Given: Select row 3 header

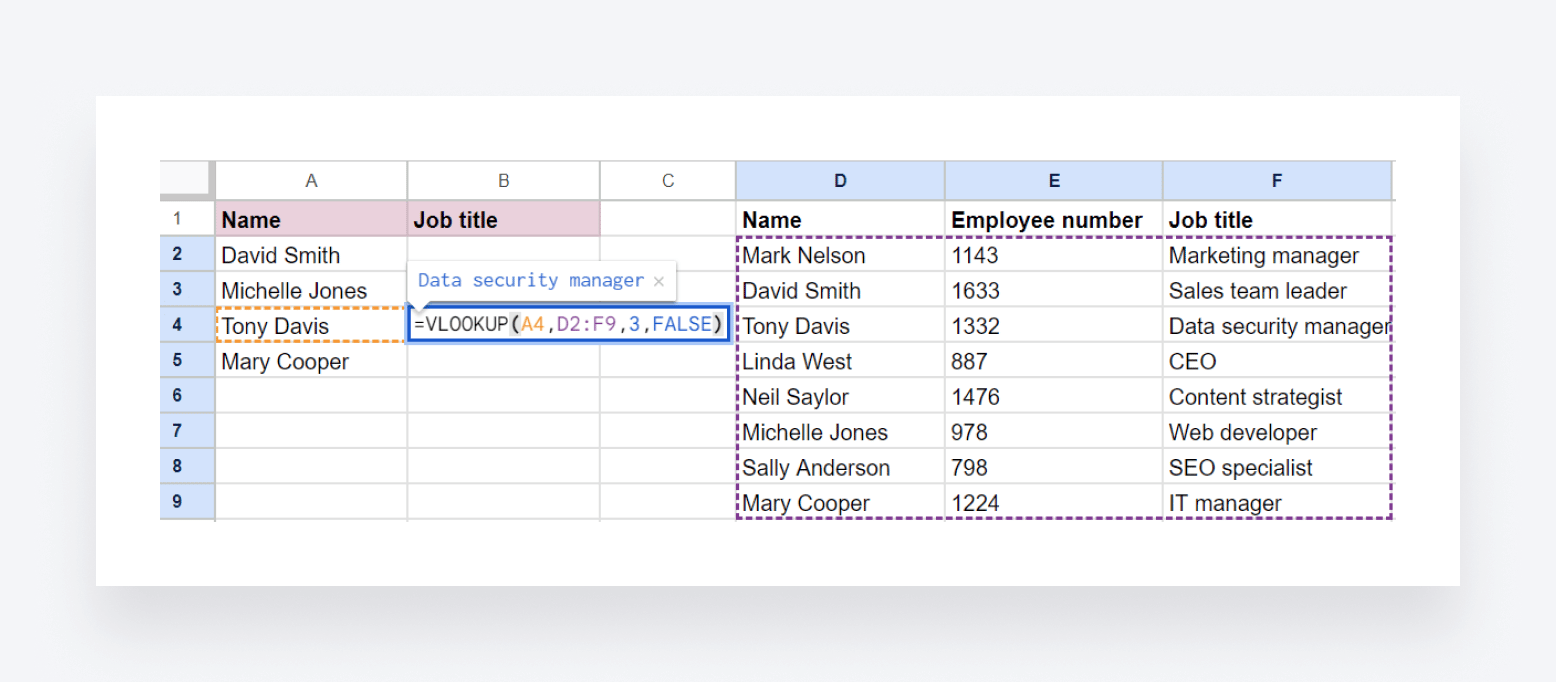Looking at the screenshot, I should pyautogui.click(x=187, y=290).
